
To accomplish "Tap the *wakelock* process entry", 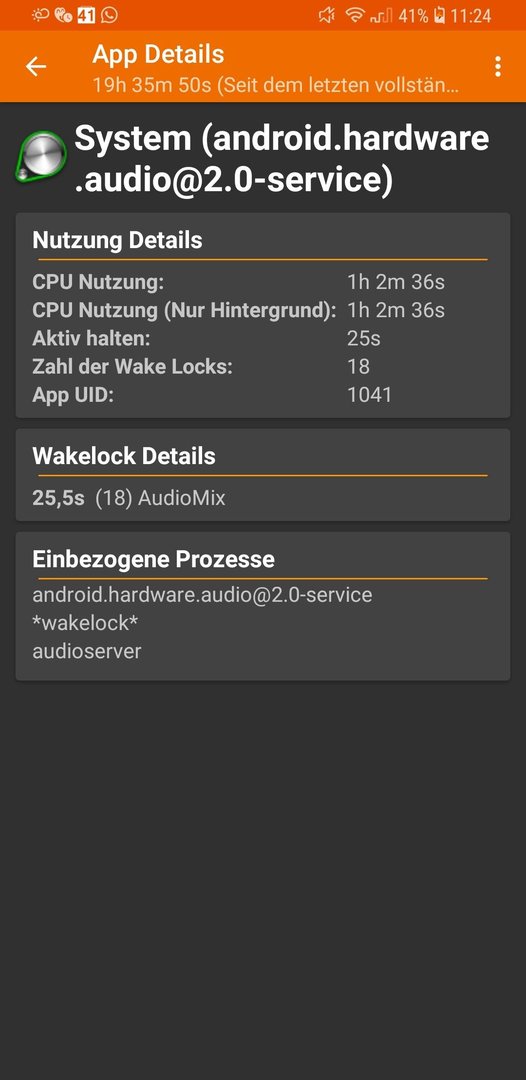I will point(85,623).
